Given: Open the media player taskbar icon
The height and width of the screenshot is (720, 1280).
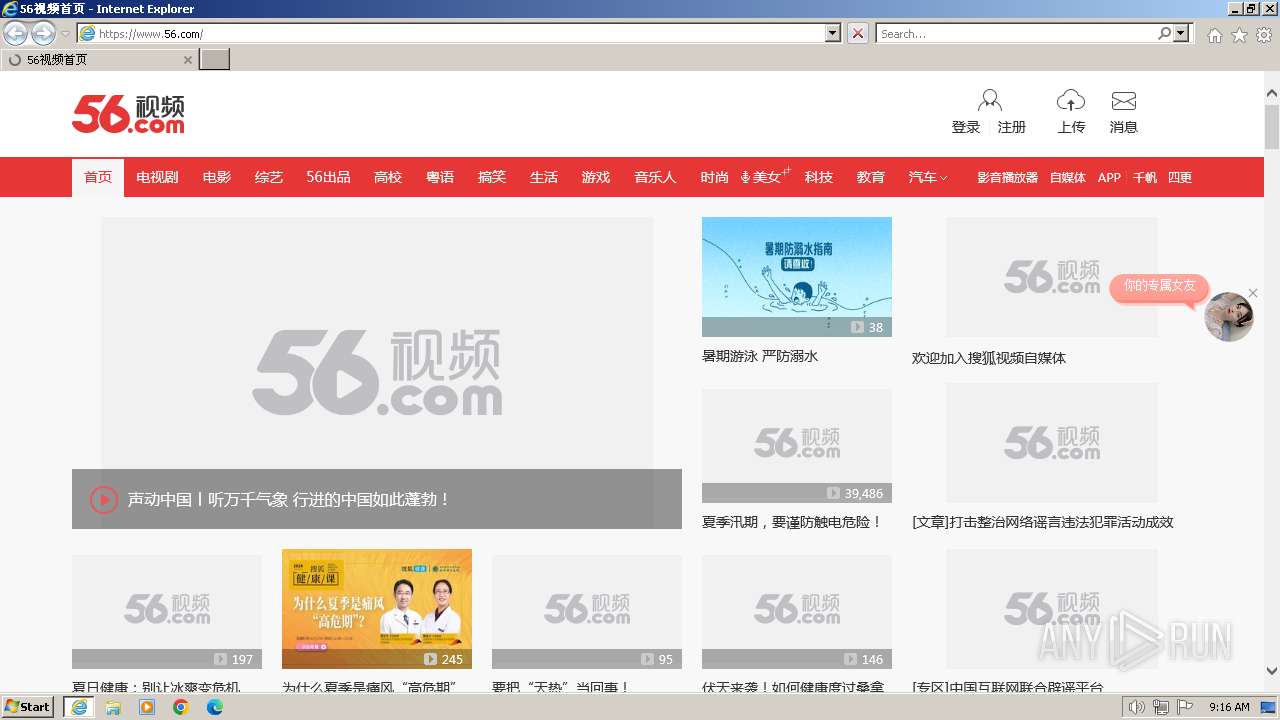Looking at the screenshot, I should (147, 707).
